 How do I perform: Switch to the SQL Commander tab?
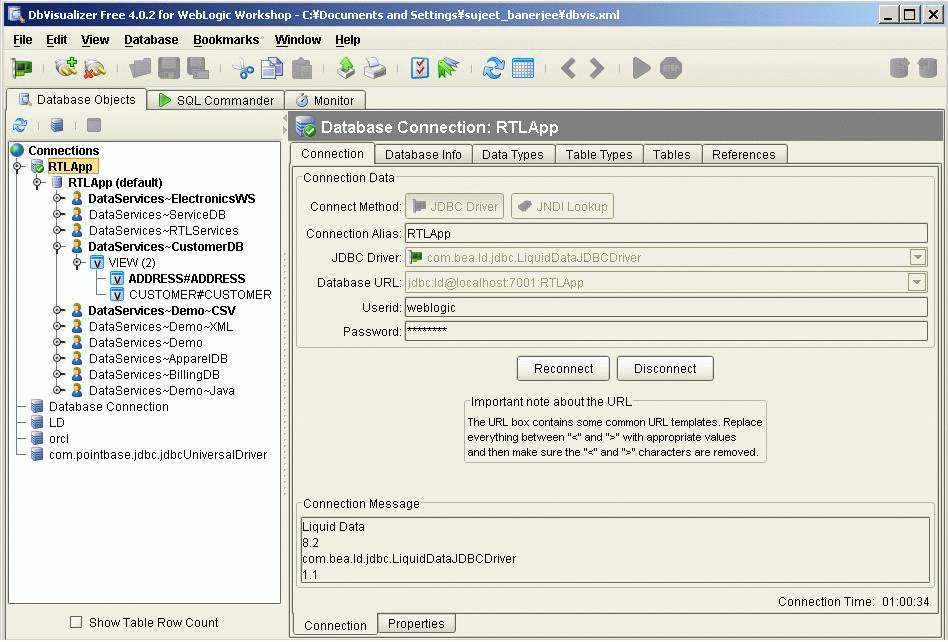coord(216,100)
